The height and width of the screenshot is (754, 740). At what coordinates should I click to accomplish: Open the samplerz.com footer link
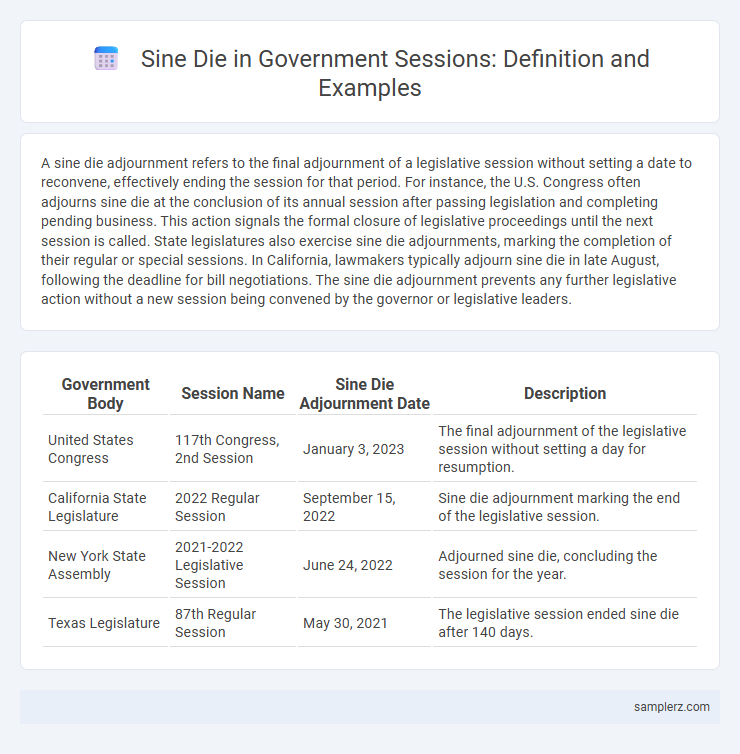[x=671, y=707]
